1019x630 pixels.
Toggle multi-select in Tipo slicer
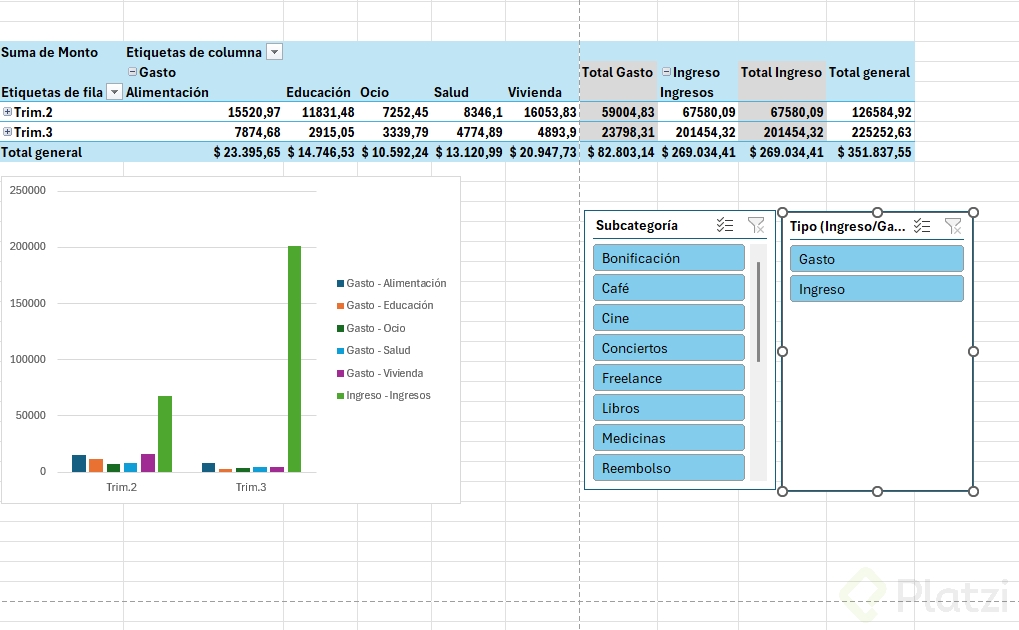coord(922,226)
